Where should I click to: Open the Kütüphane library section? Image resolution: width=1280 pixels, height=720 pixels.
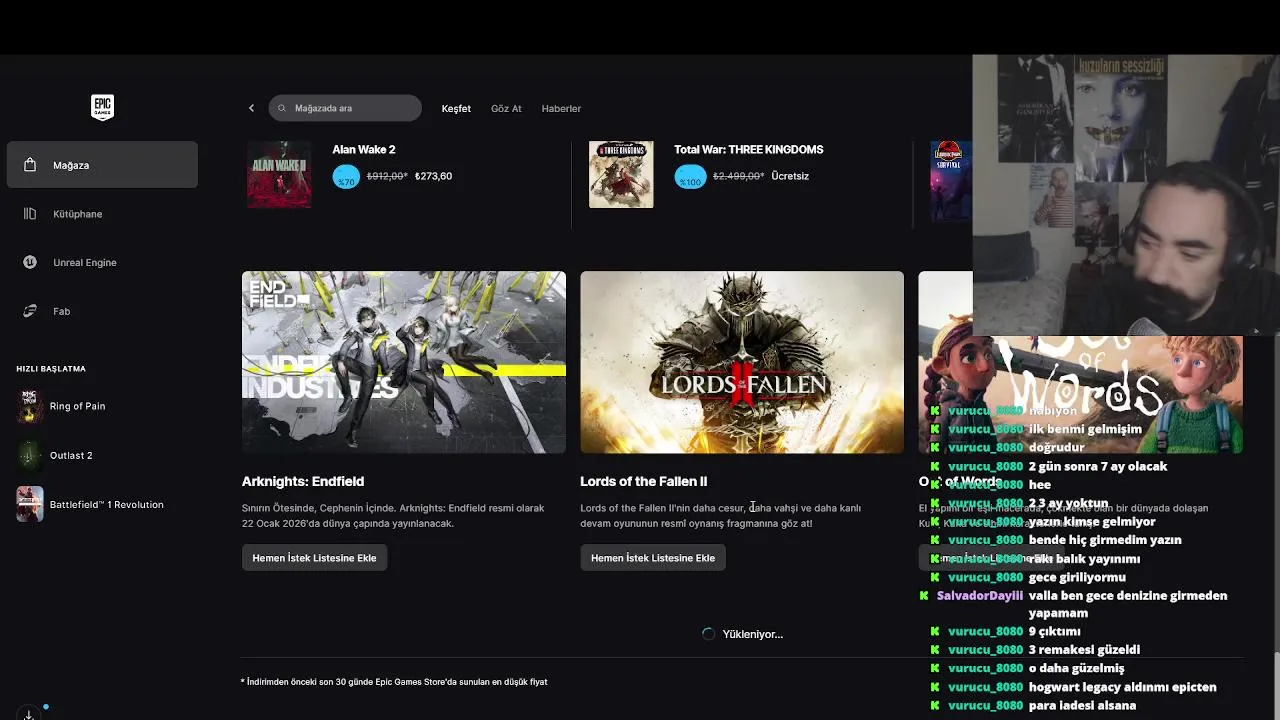[102, 214]
